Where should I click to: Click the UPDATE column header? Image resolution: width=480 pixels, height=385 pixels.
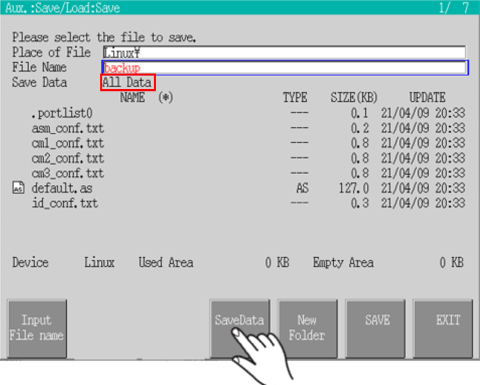(427, 98)
